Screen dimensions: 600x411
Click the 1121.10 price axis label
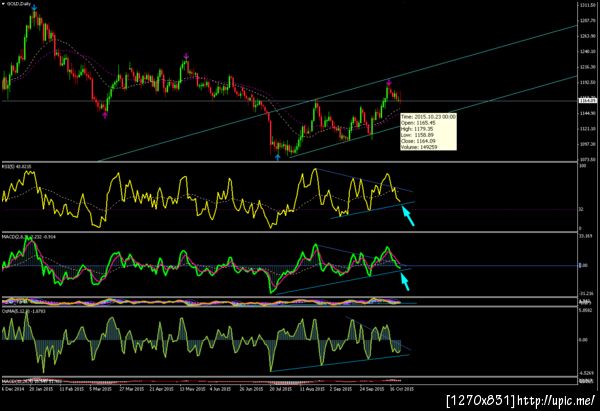587,129
